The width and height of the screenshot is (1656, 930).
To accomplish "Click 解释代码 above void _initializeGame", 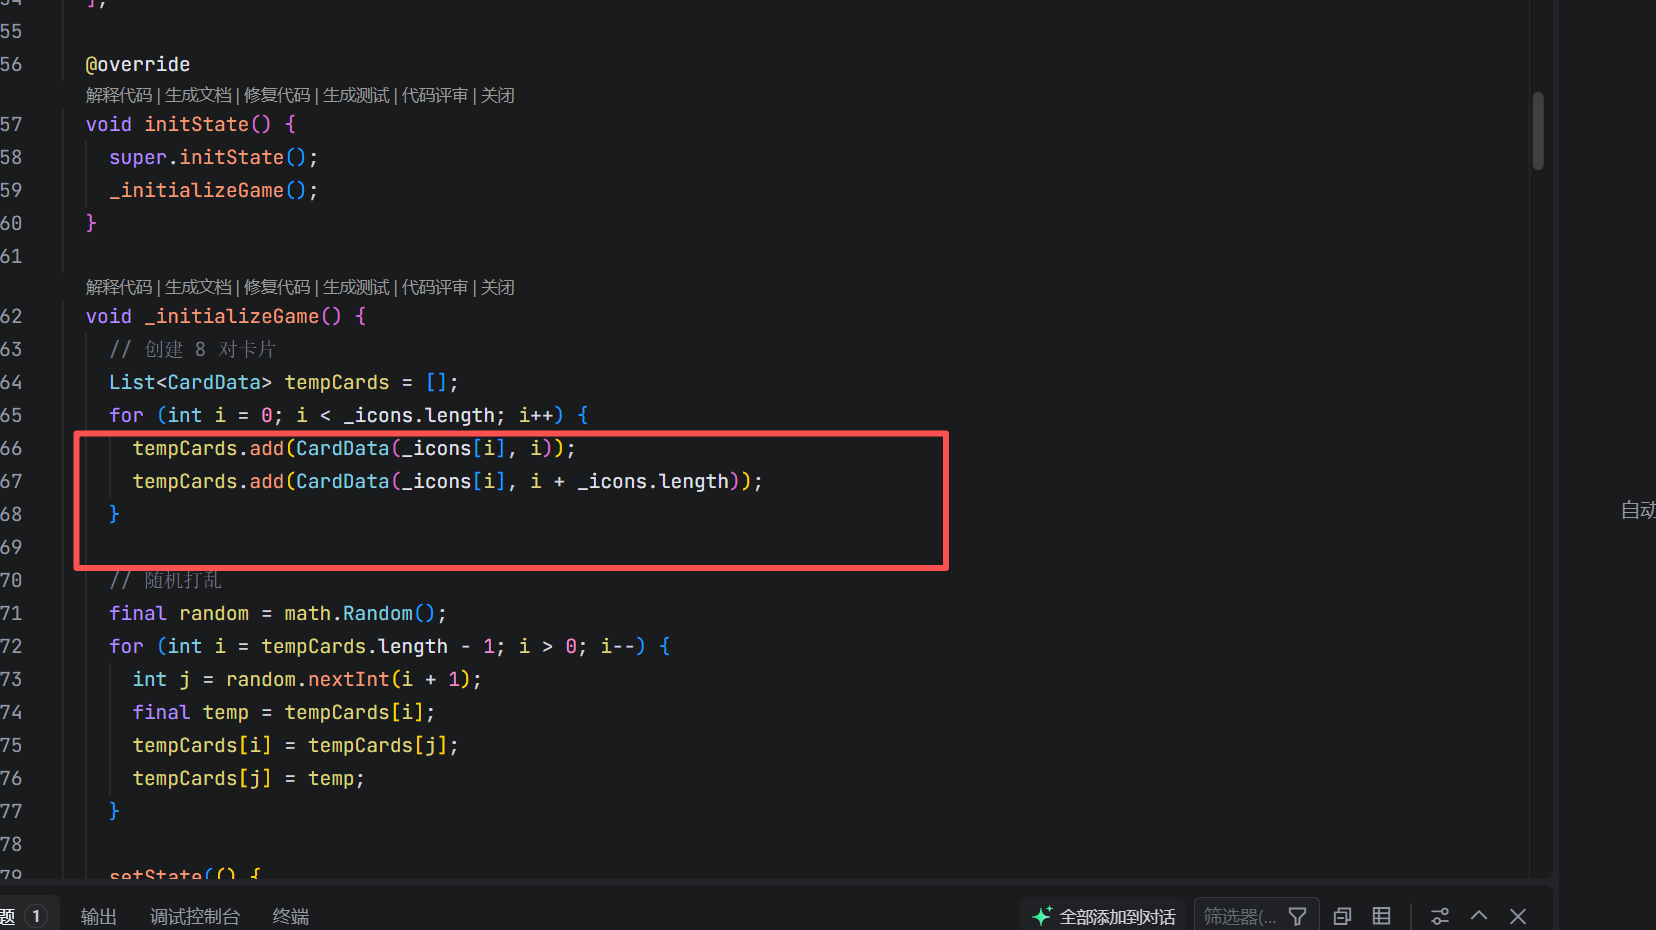I will coord(119,287).
